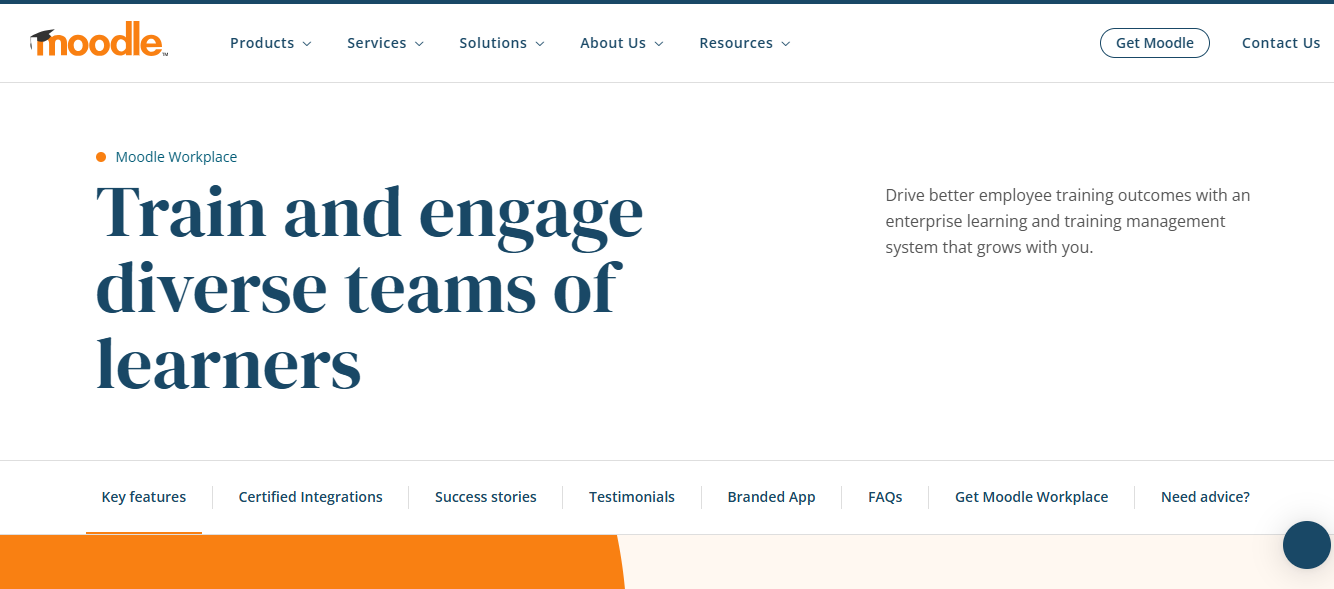This screenshot has width=1334, height=589.
Task: Open the Success stories section
Action: point(485,496)
